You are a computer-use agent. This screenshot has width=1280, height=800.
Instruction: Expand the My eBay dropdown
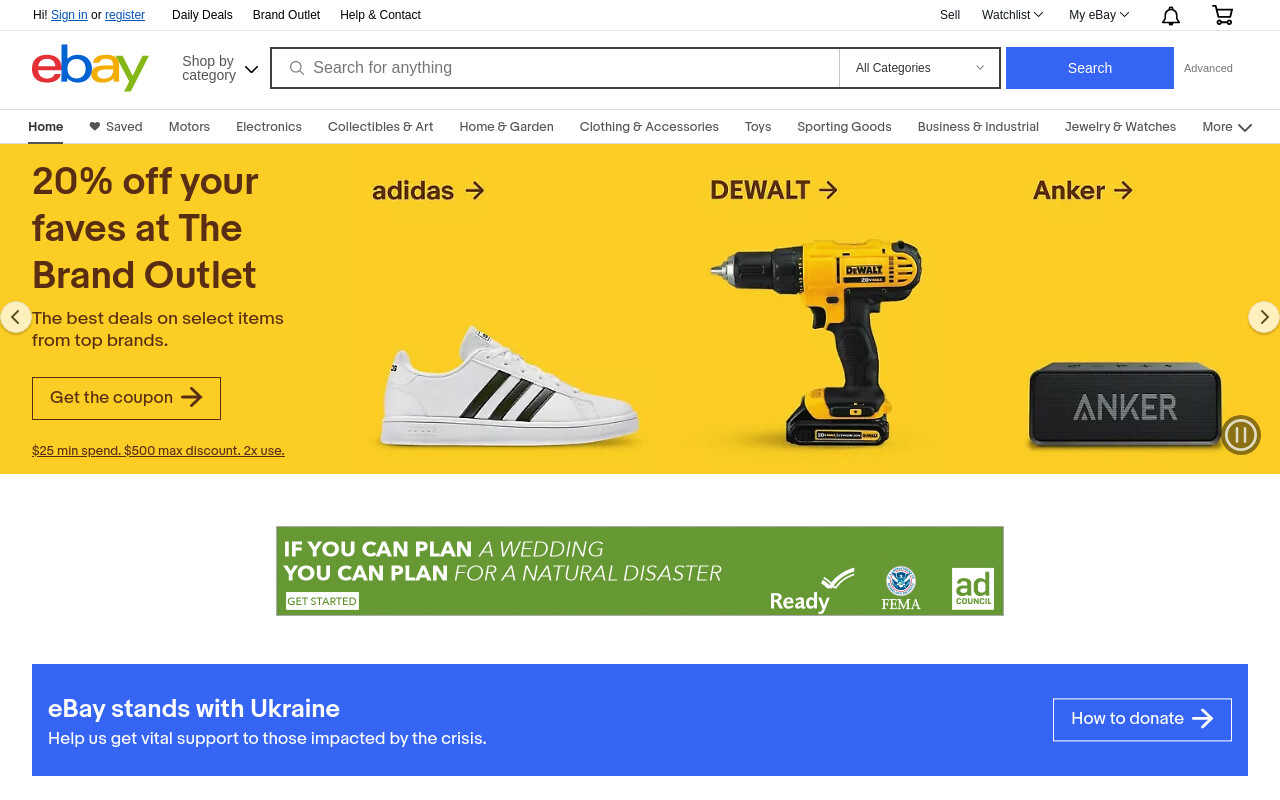point(1099,15)
